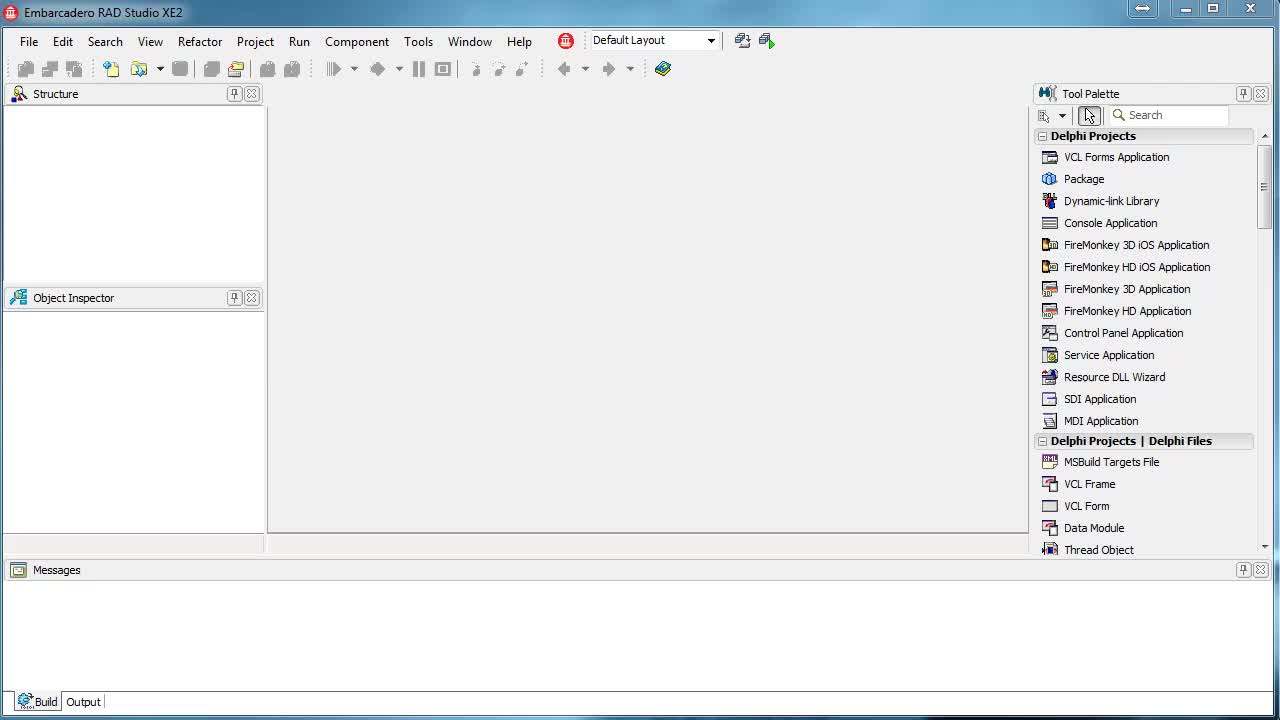The height and width of the screenshot is (720, 1280).
Task: Select Service Application icon
Action: click(1049, 355)
